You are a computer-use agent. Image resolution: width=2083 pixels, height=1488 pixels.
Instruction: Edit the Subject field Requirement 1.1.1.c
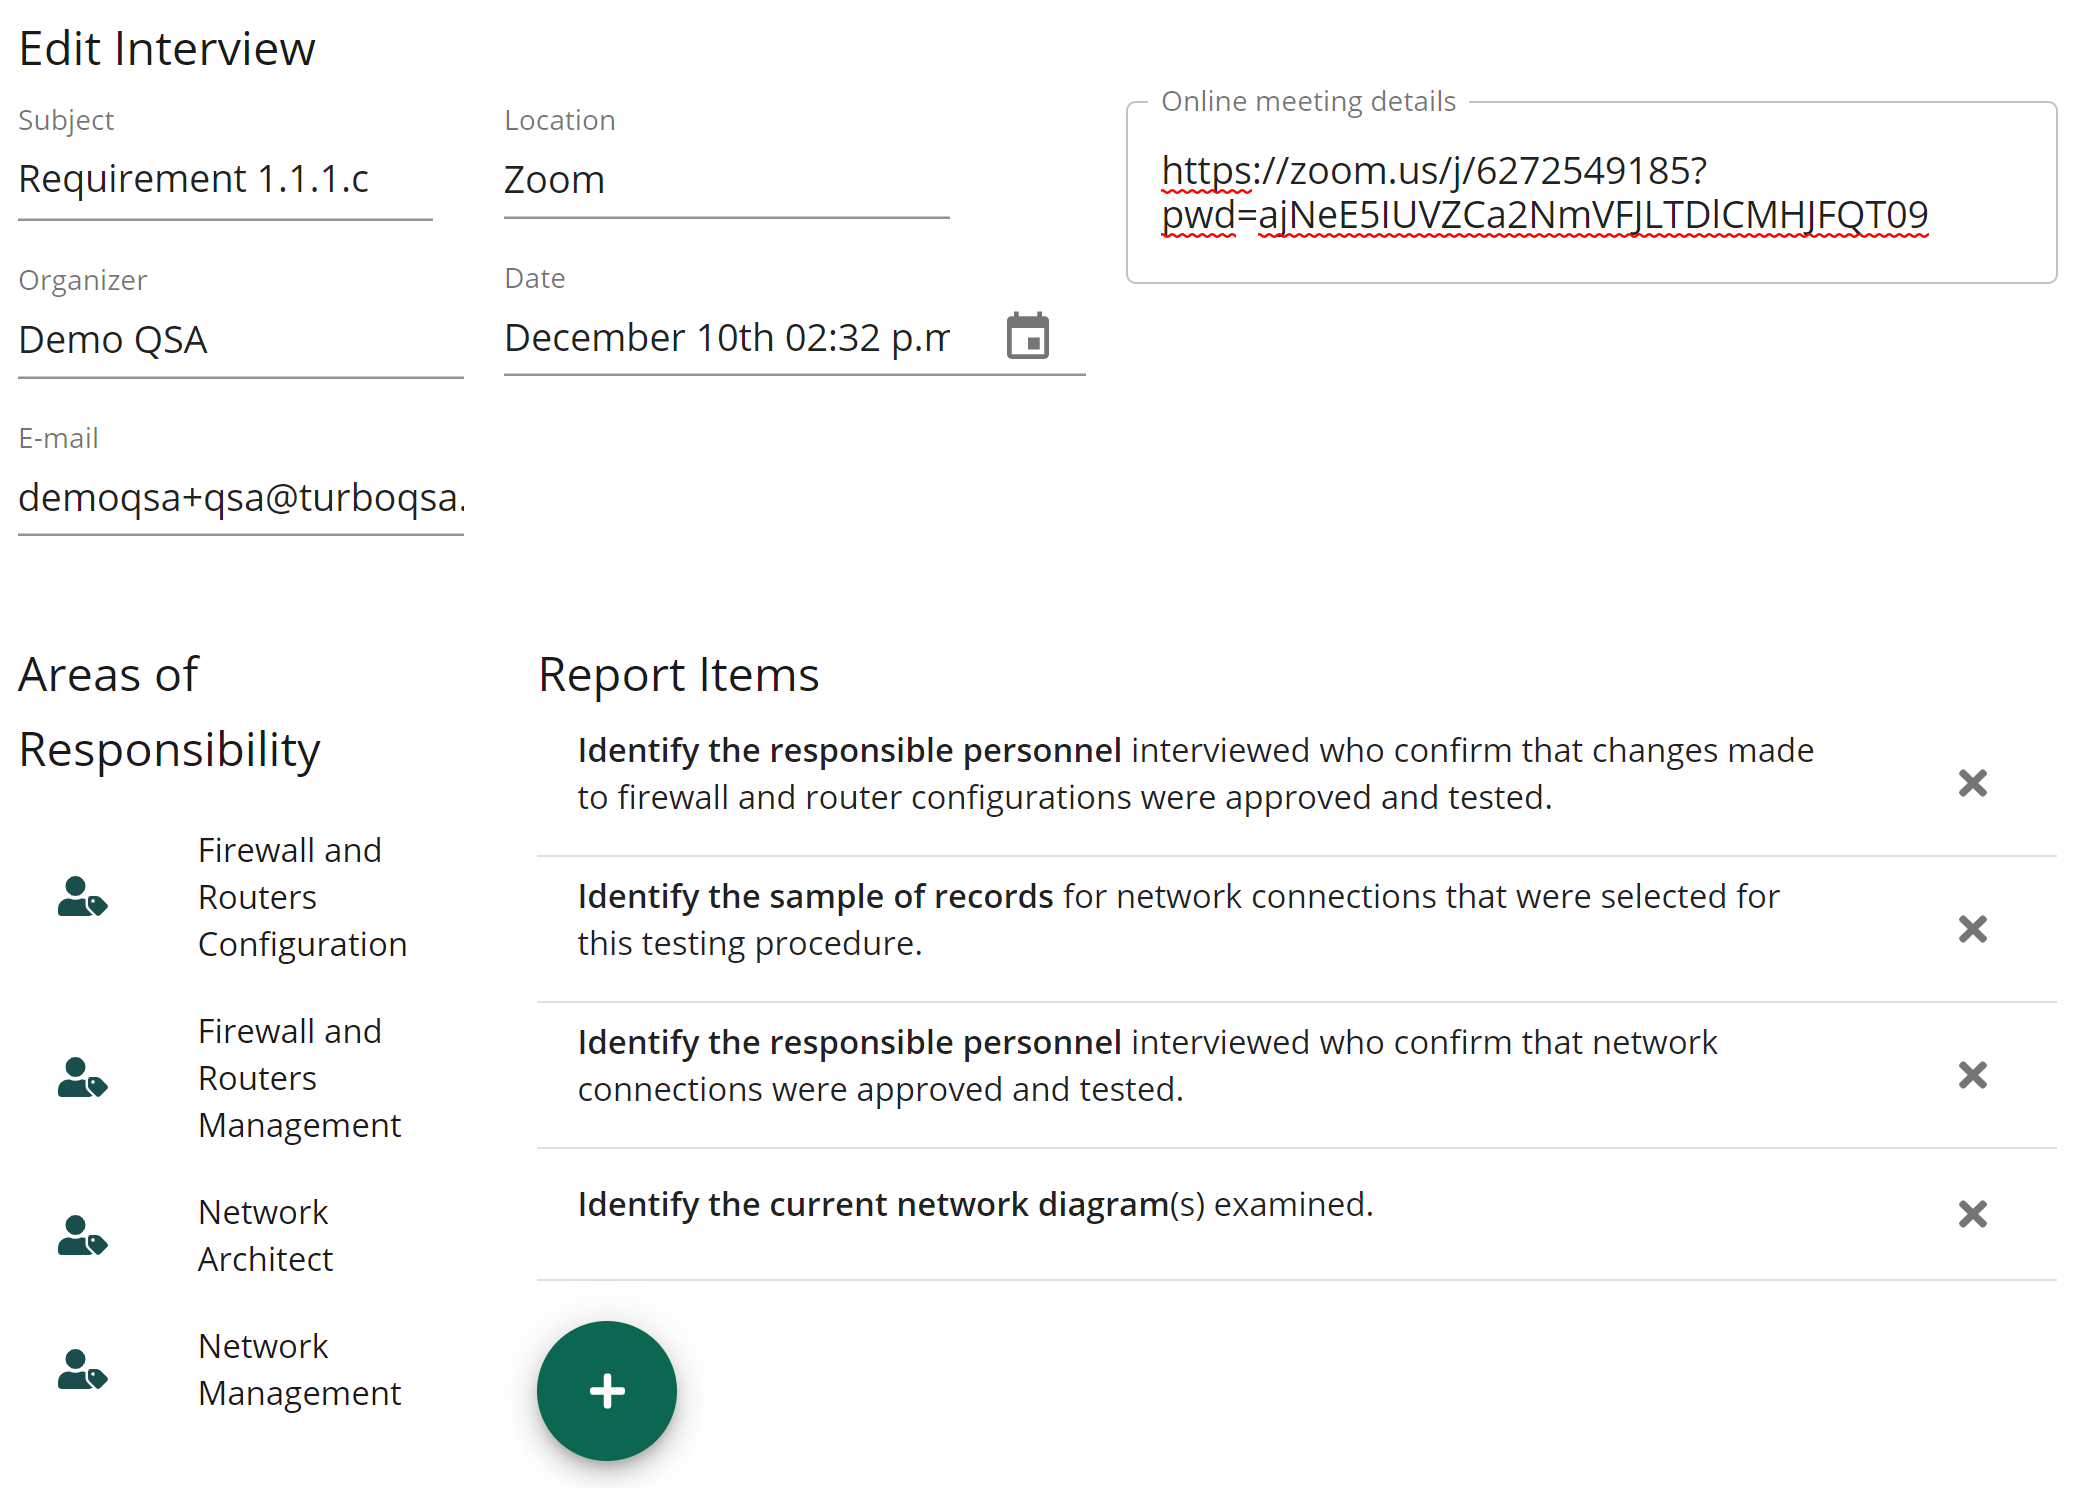coord(225,180)
